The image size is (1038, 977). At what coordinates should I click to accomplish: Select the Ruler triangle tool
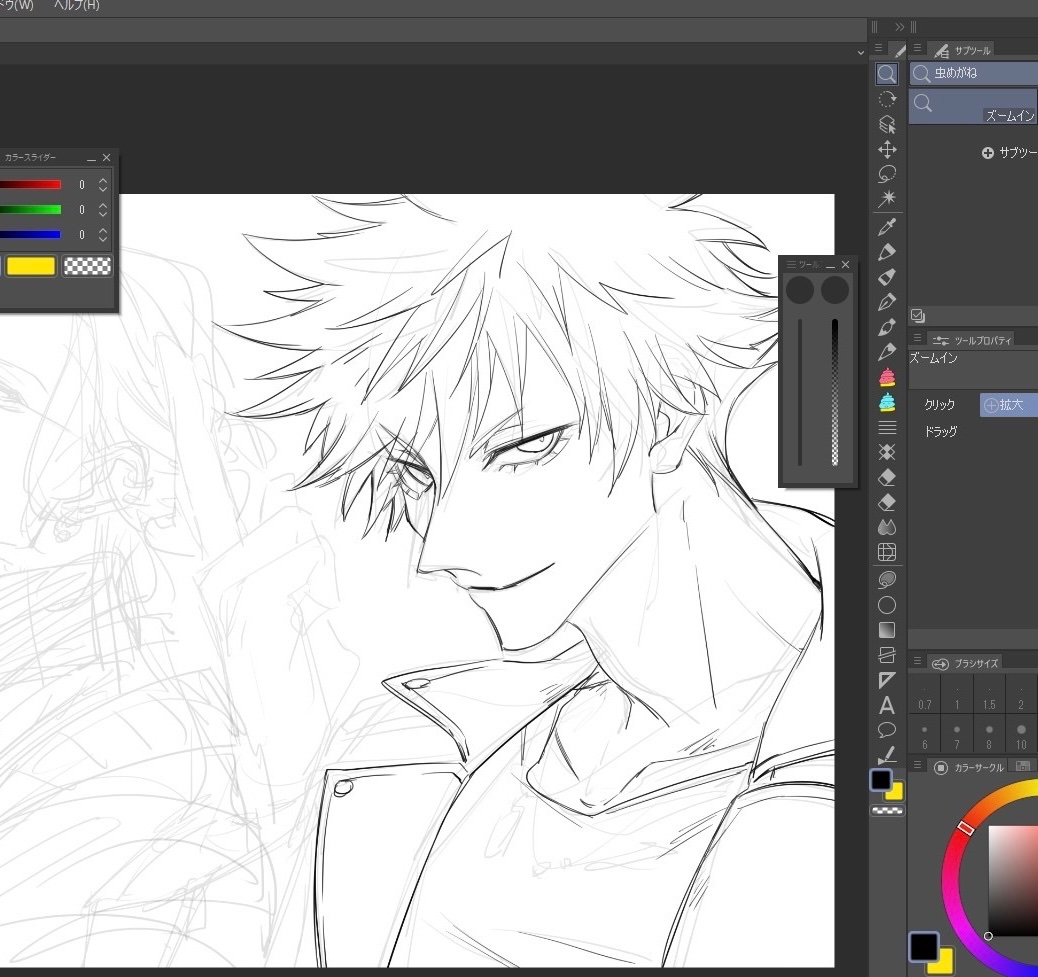(x=887, y=680)
